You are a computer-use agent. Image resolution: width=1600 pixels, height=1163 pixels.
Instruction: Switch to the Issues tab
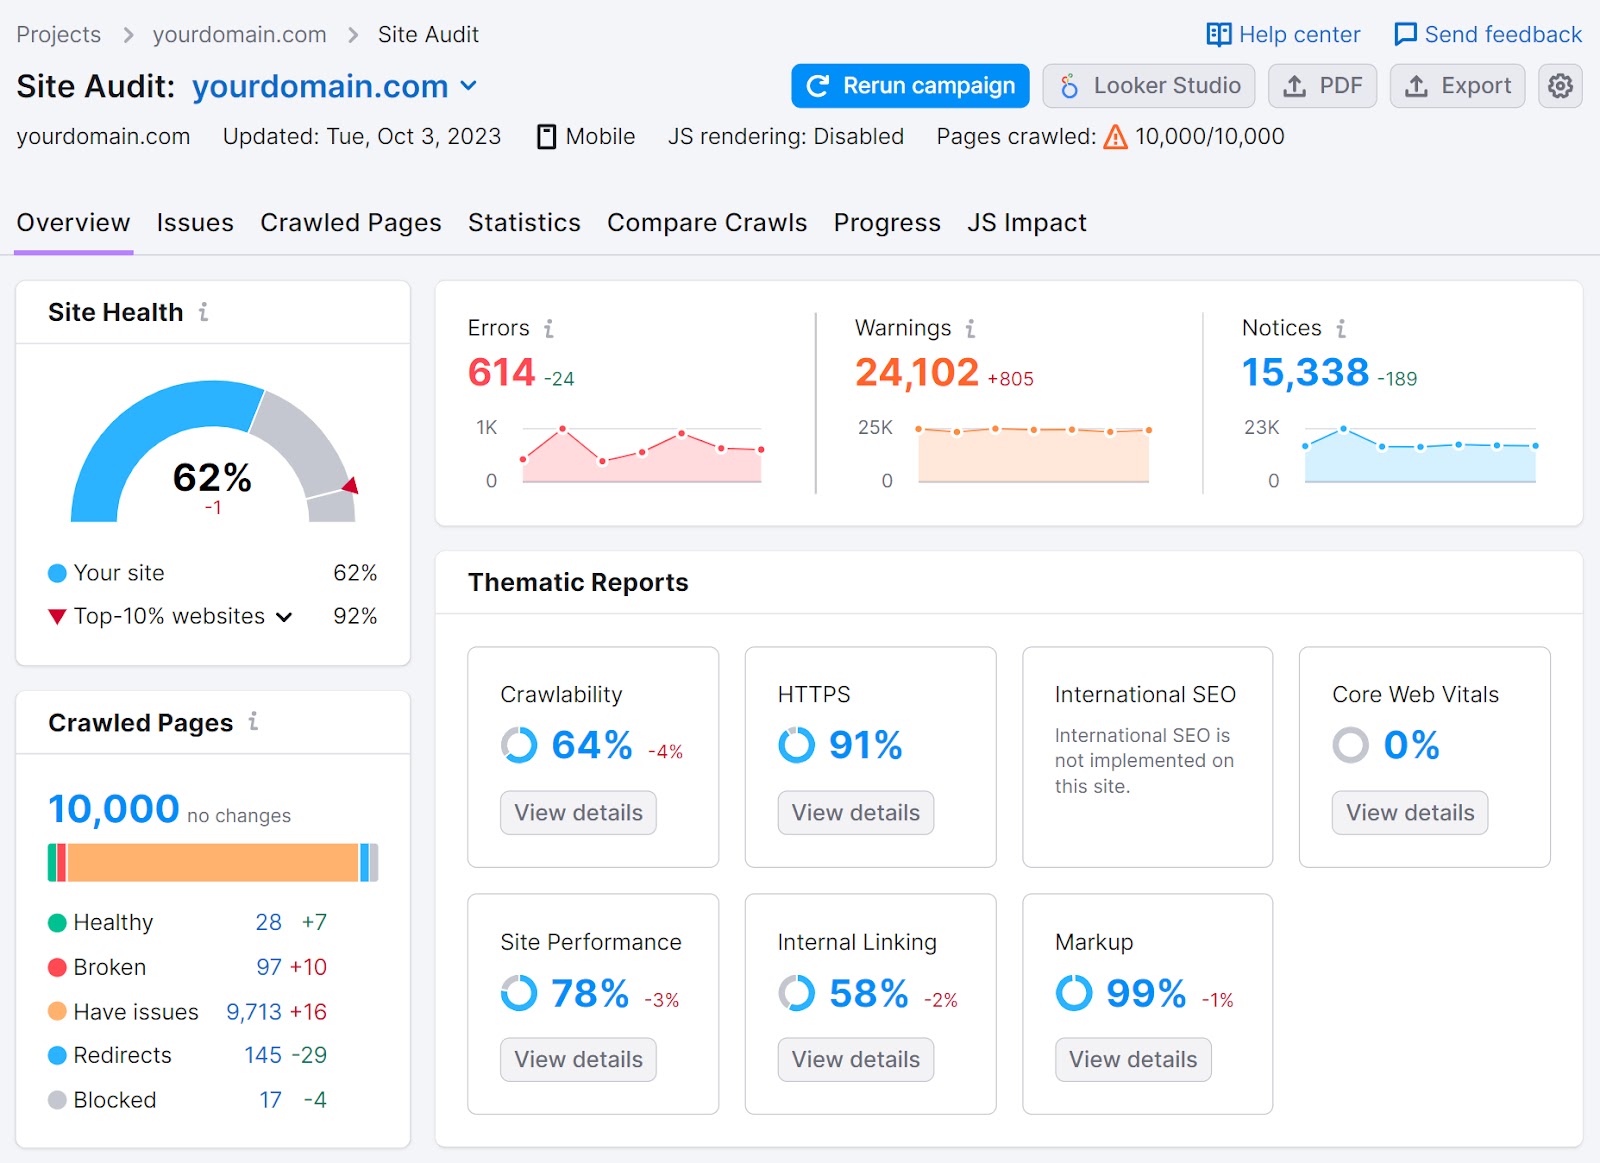tap(194, 222)
